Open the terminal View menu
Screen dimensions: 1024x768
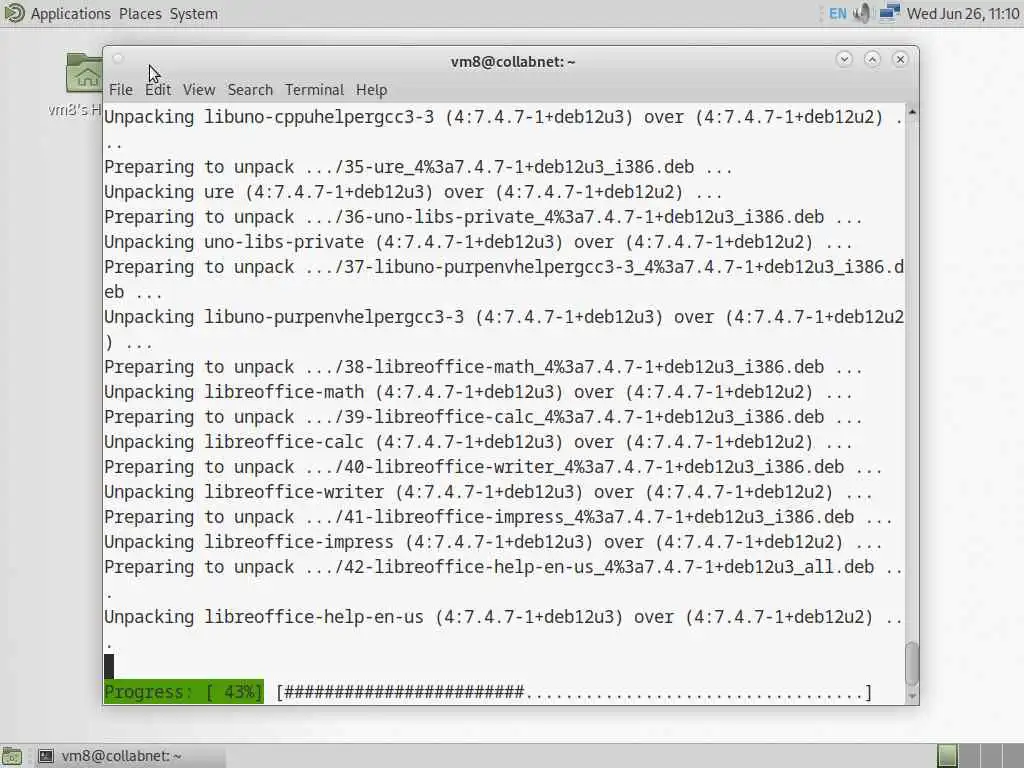[x=199, y=89]
